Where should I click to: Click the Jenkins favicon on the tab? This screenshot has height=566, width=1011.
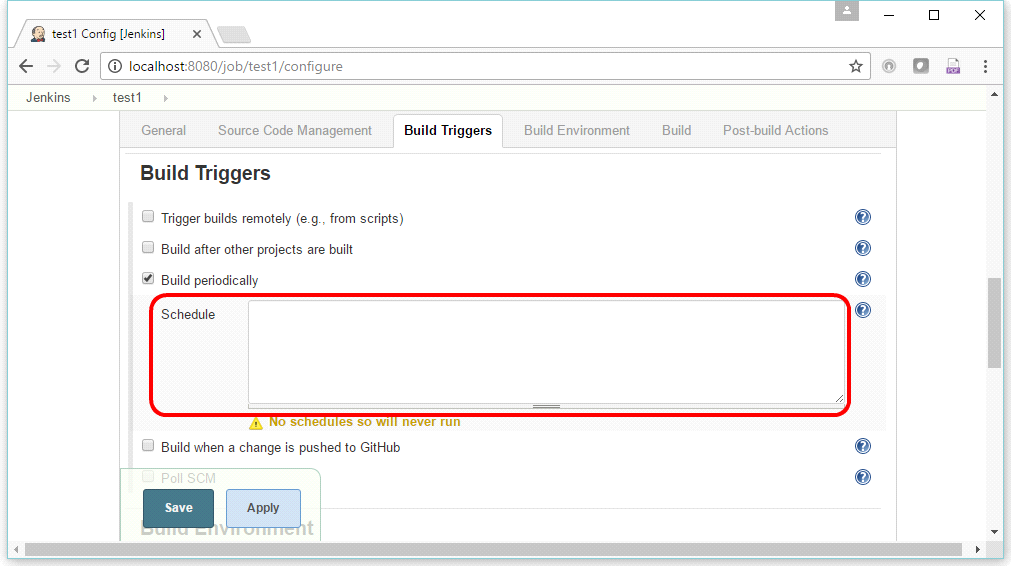coord(38,34)
